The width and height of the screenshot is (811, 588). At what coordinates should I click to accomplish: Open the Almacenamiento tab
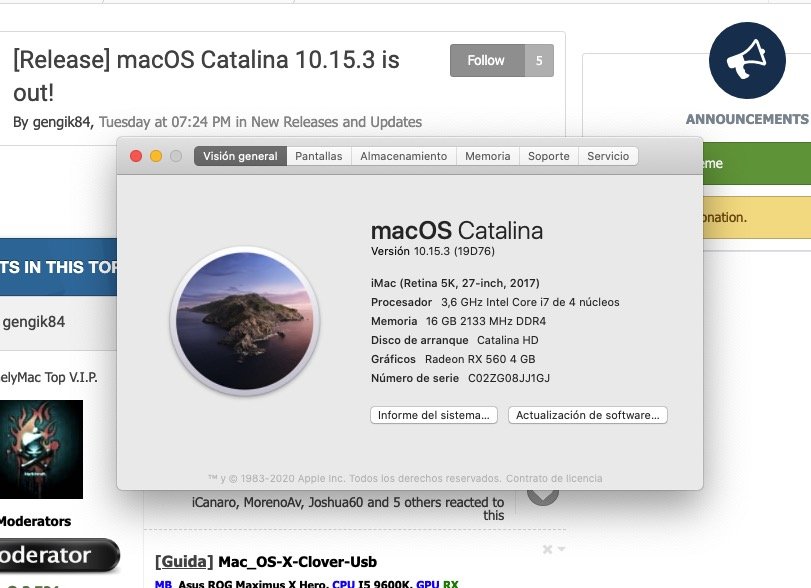pos(403,156)
